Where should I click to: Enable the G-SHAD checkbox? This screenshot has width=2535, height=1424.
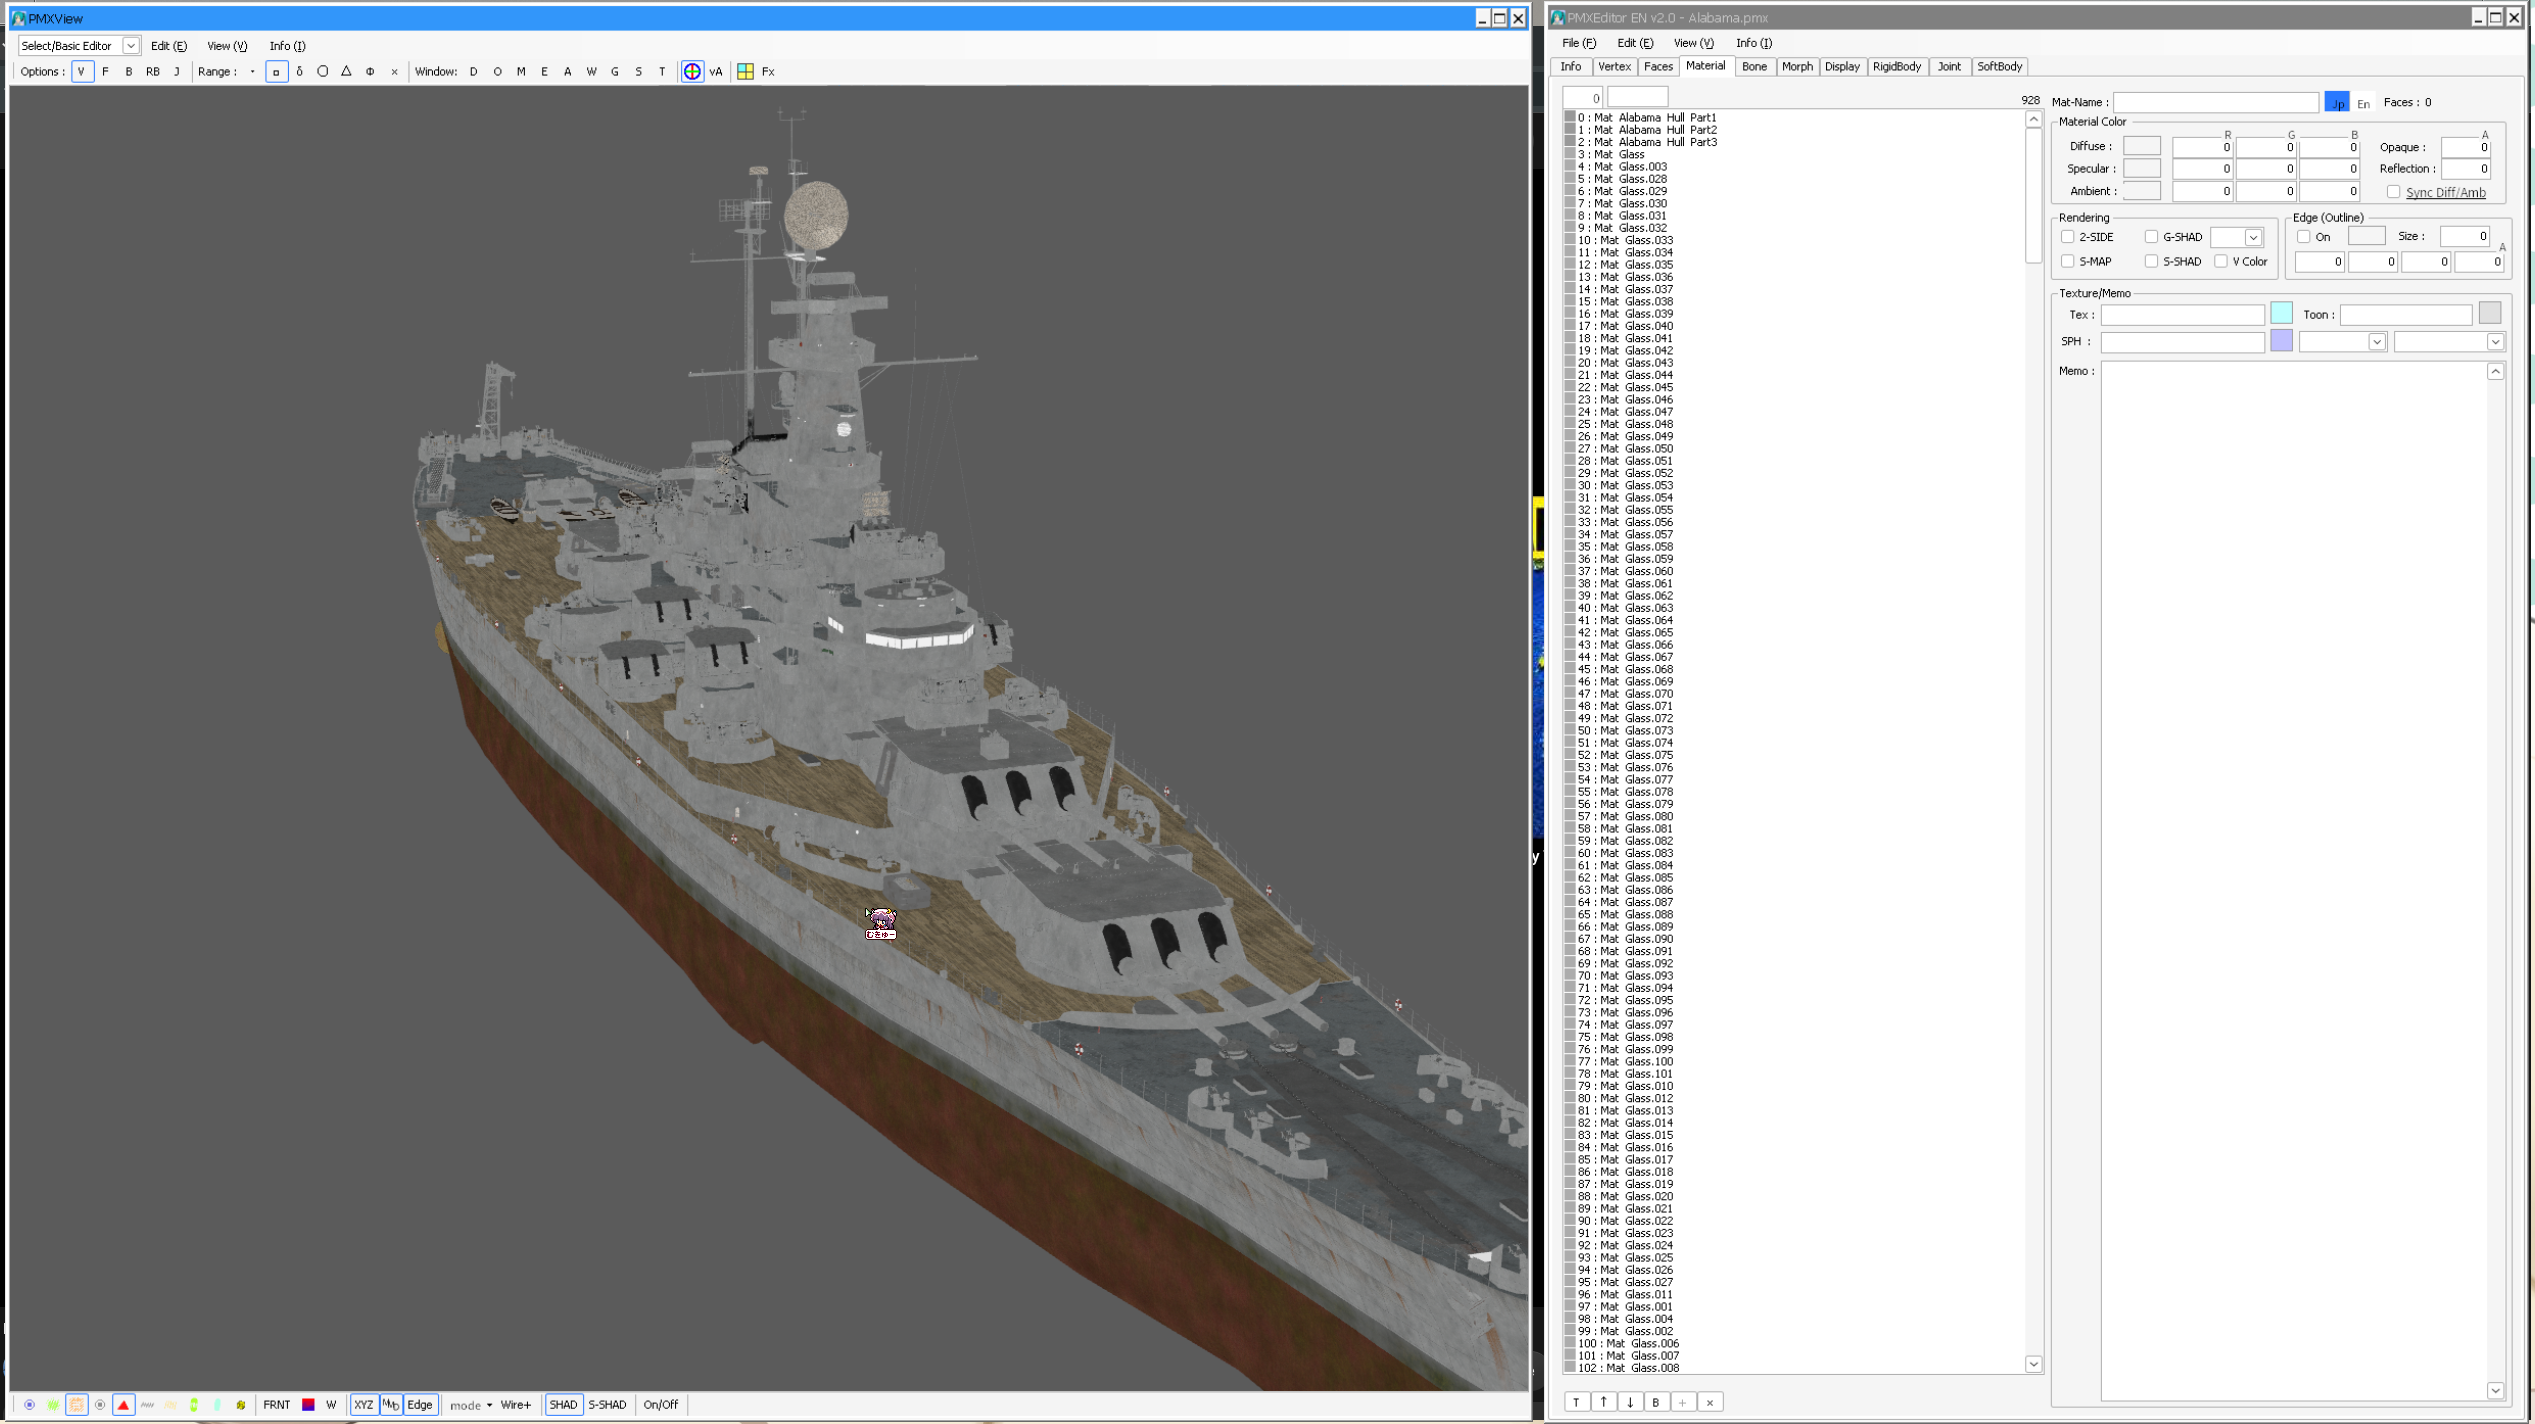click(2151, 237)
